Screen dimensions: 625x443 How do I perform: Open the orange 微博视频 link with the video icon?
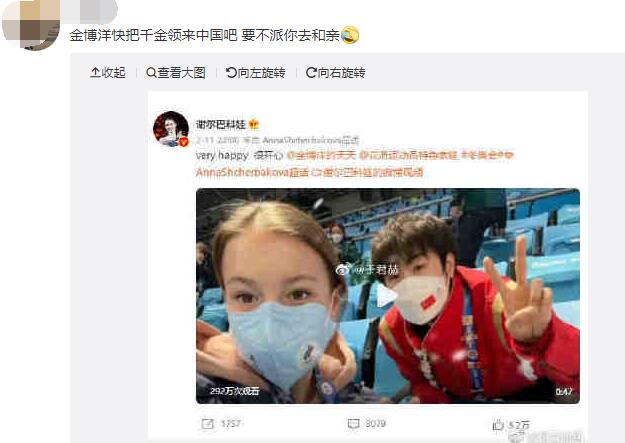click(x=367, y=172)
